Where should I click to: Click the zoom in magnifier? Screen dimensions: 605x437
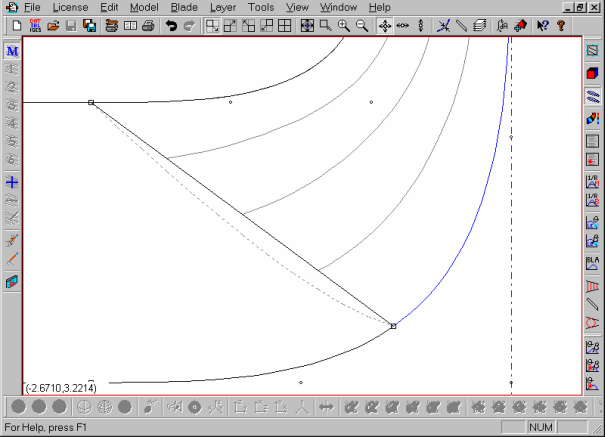pos(343,26)
